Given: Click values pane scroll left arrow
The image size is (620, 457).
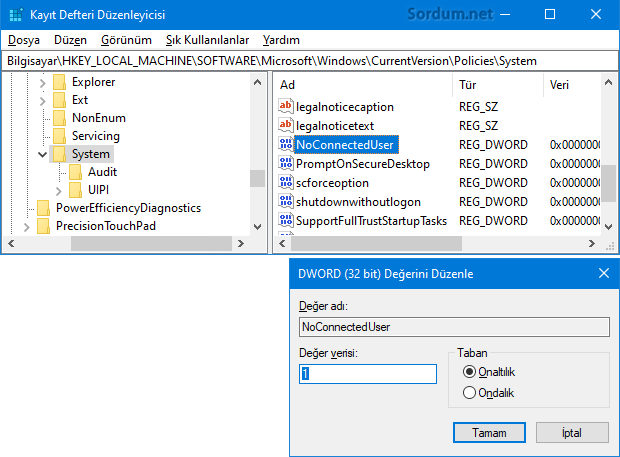Looking at the screenshot, I should pyautogui.click(x=282, y=244).
